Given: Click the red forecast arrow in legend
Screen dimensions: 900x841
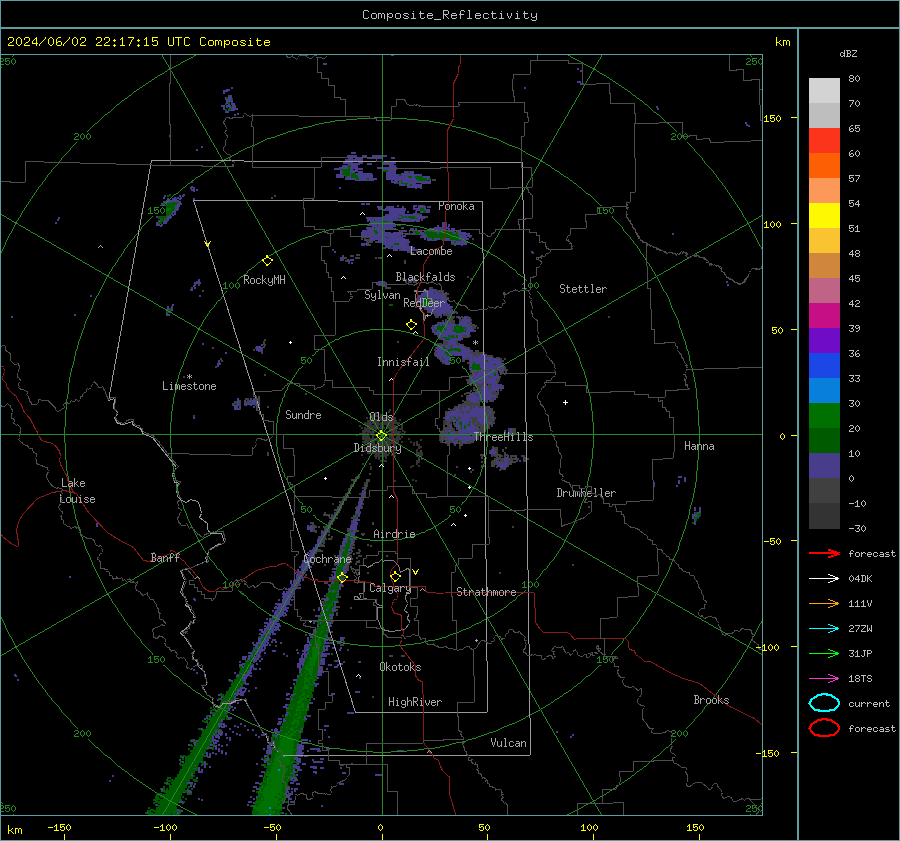Looking at the screenshot, I should point(824,553).
